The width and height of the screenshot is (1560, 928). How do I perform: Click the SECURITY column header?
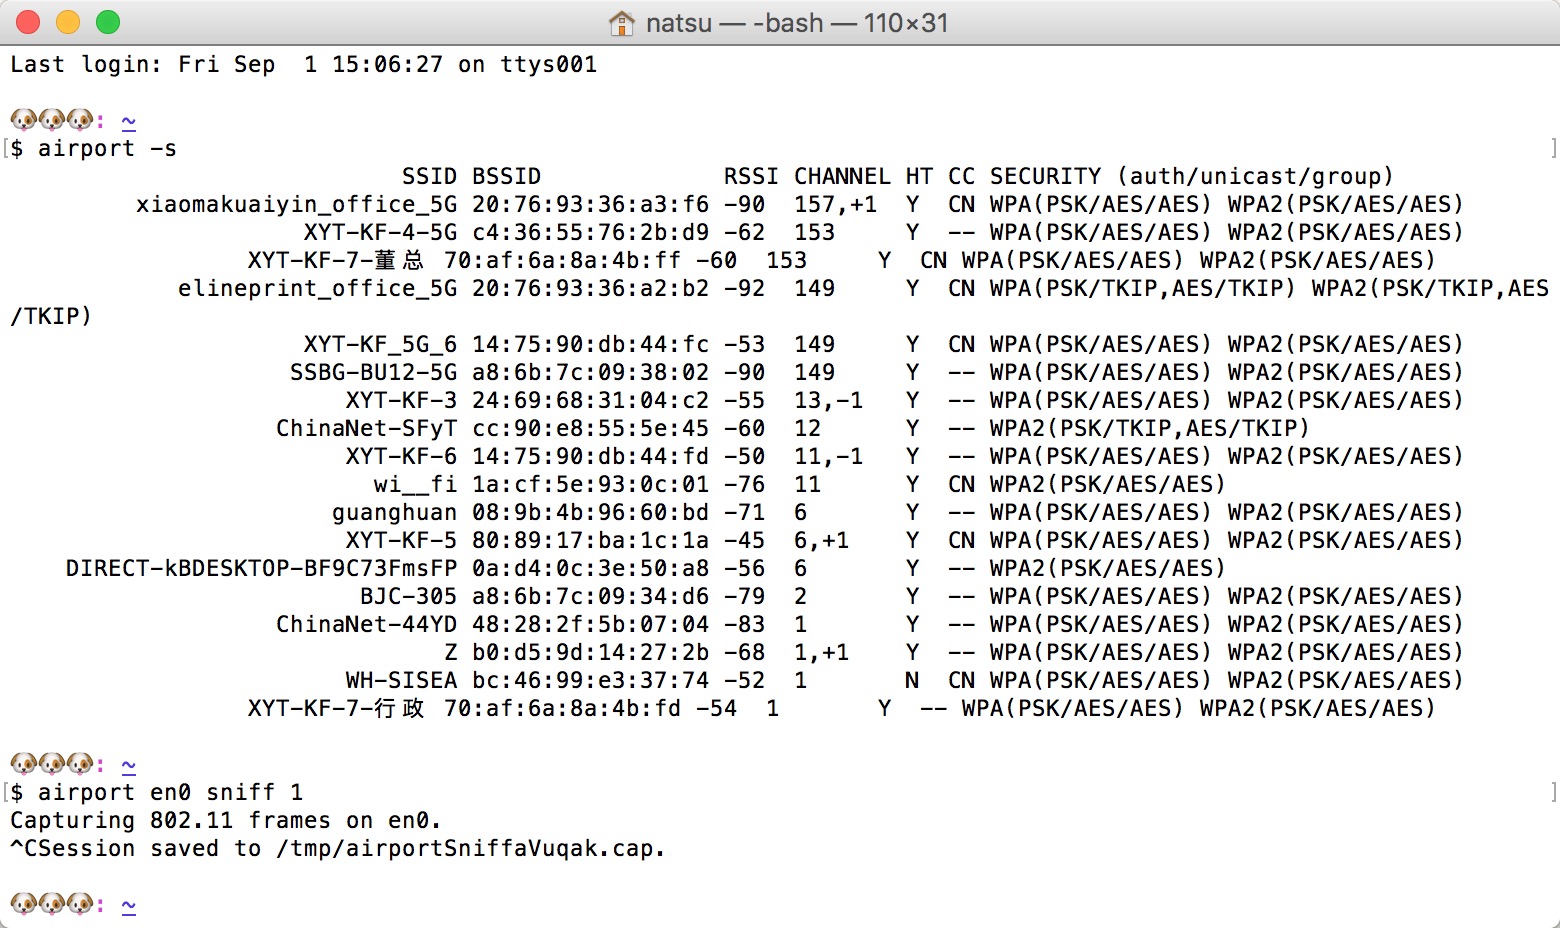[x=1045, y=177]
